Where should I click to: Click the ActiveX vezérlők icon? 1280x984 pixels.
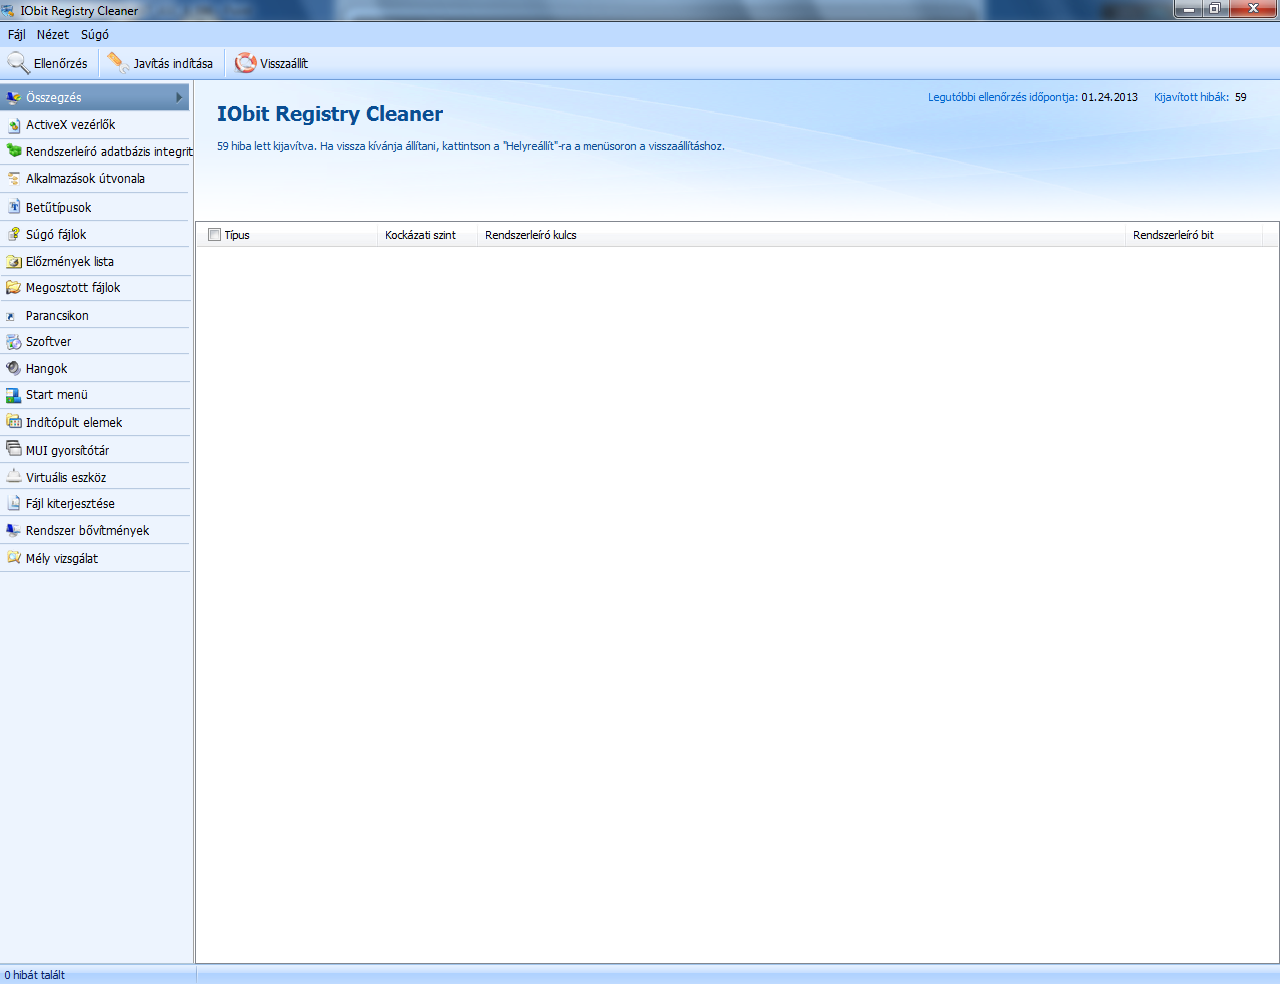[x=14, y=125]
